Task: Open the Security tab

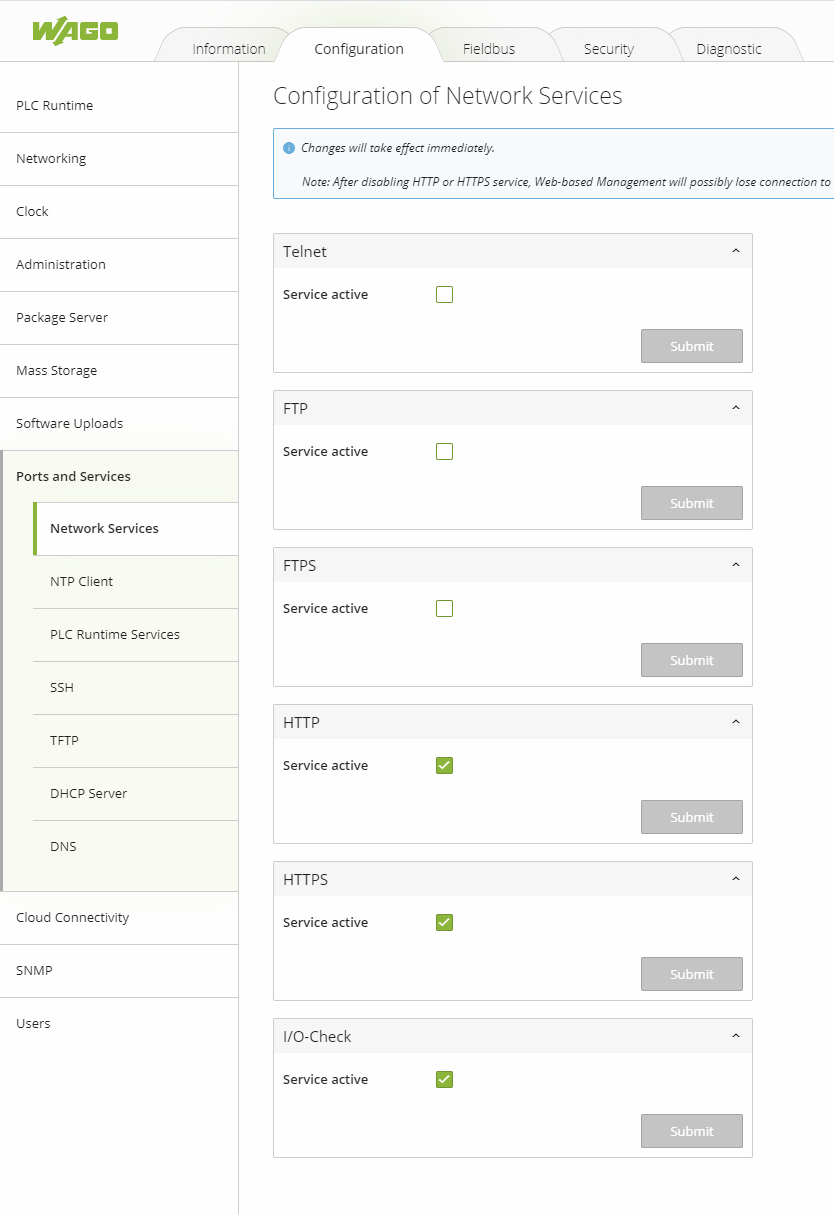Action: (x=609, y=49)
